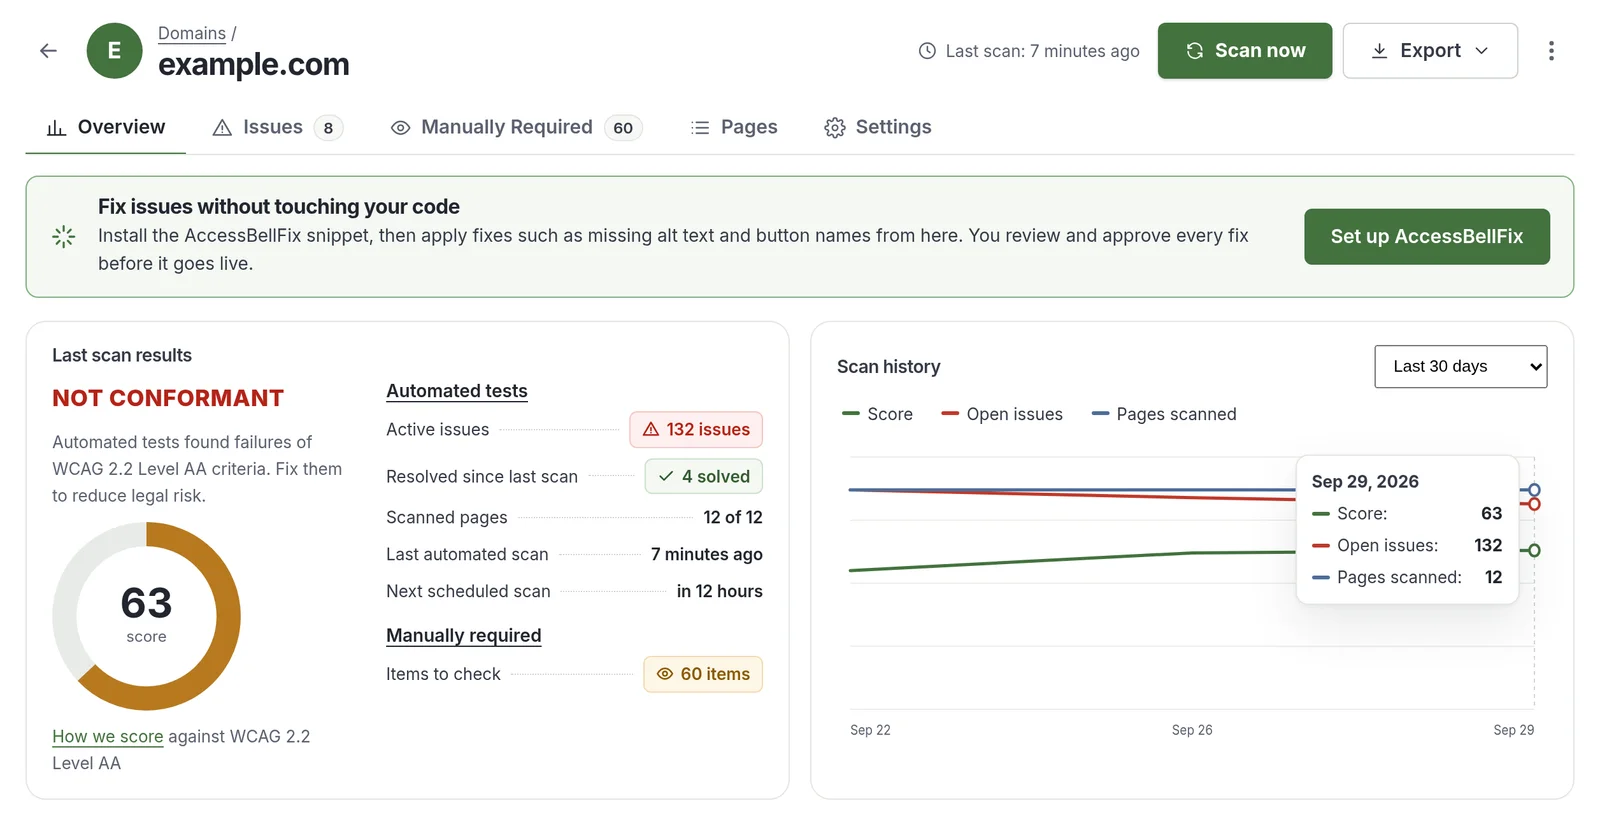Click Set up AccessBellFix button

[1427, 237]
